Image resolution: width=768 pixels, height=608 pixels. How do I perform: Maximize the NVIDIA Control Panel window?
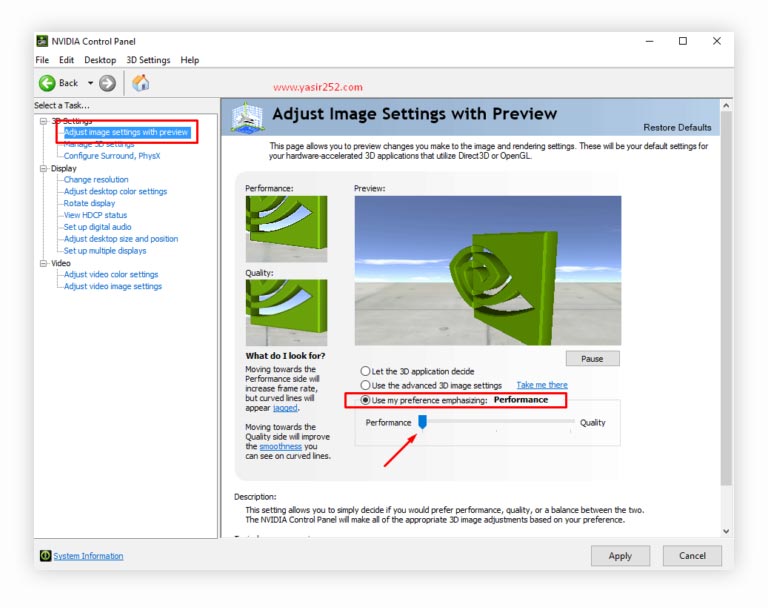pyautogui.click(x=683, y=41)
